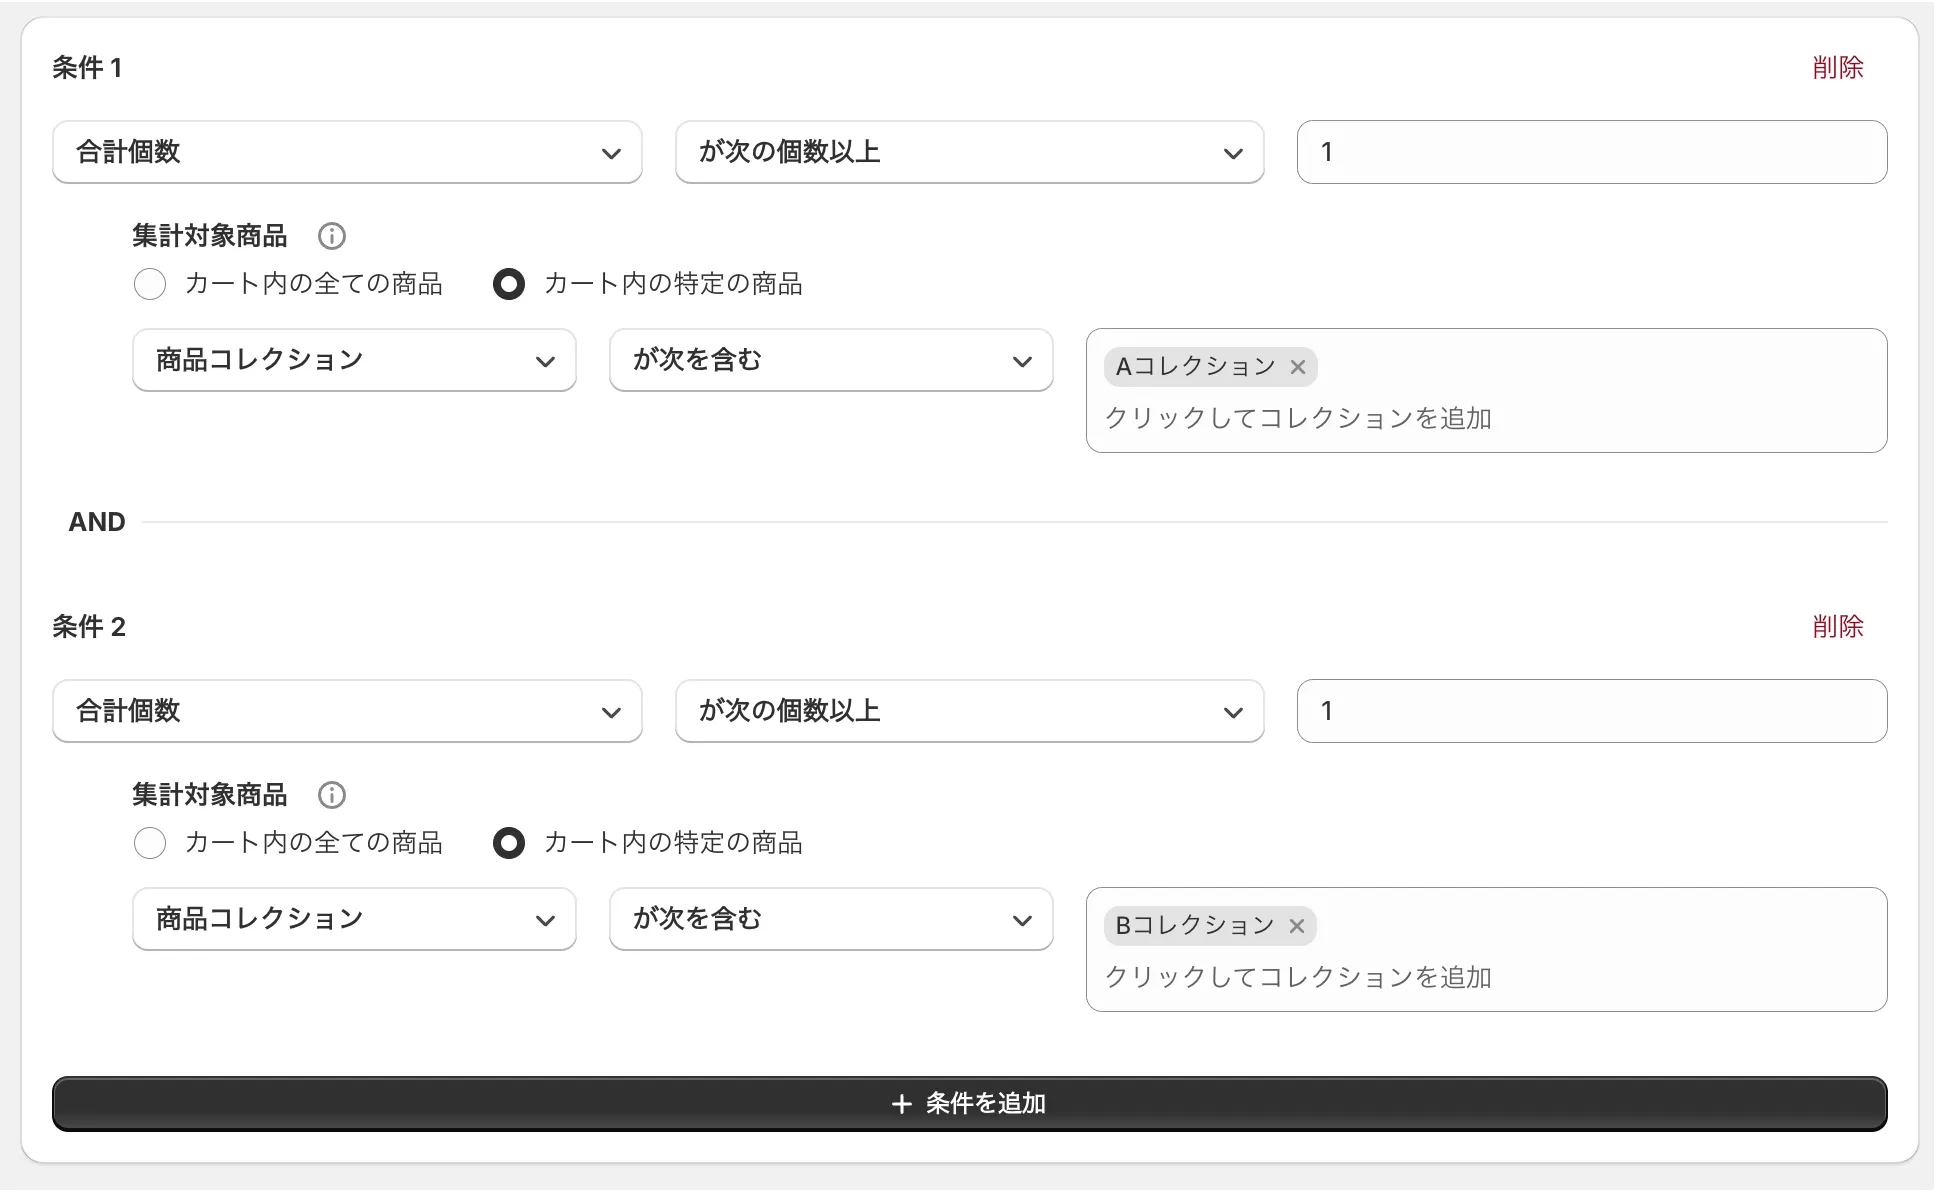The height and width of the screenshot is (1192, 1936).
Task: Click the quantity value field in 条件1
Action: point(1590,152)
